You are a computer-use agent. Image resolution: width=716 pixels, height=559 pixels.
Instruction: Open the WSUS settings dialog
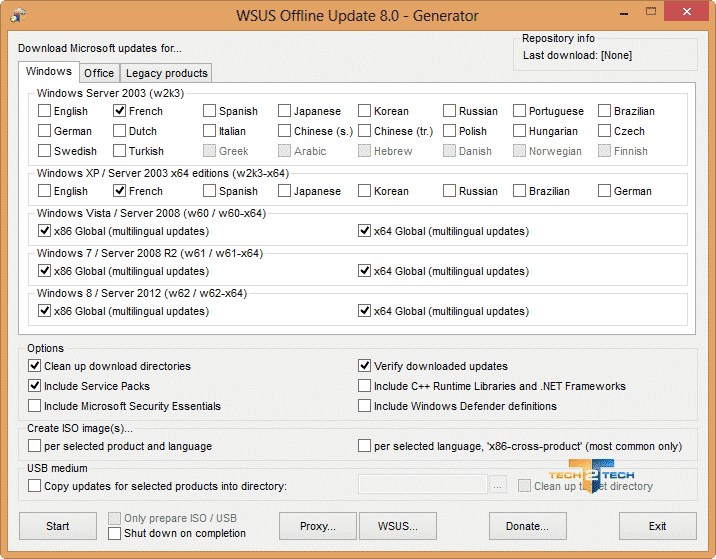398,526
